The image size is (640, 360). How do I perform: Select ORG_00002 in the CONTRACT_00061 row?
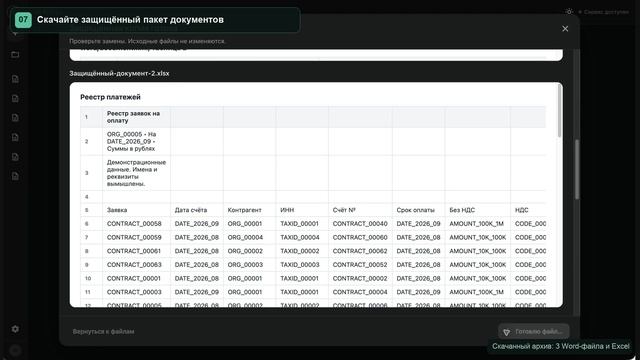tap(249, 251)
